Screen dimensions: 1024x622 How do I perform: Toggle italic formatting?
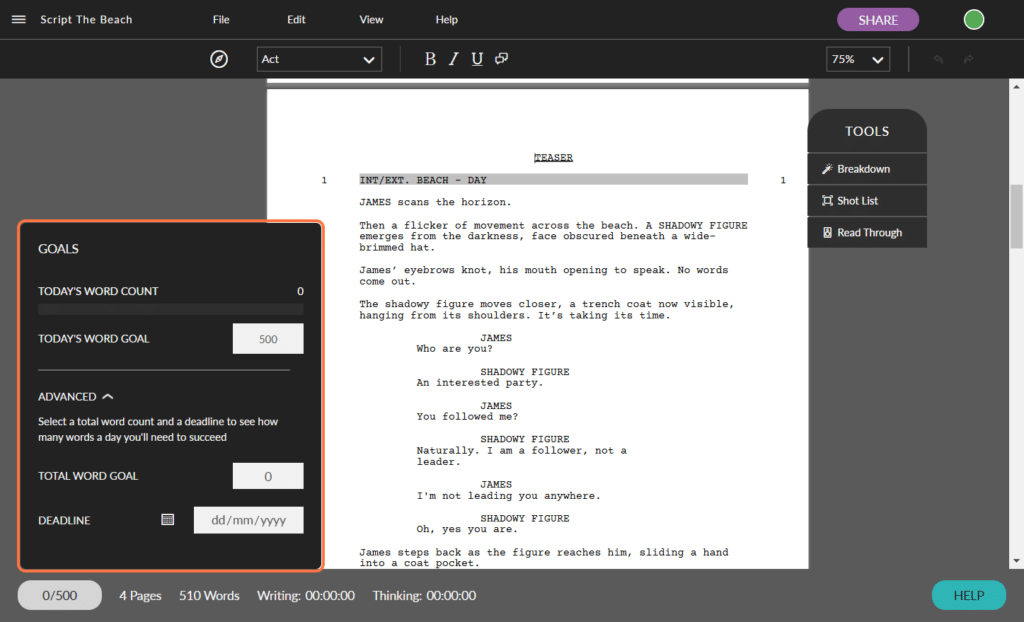(x=453, y=59)
